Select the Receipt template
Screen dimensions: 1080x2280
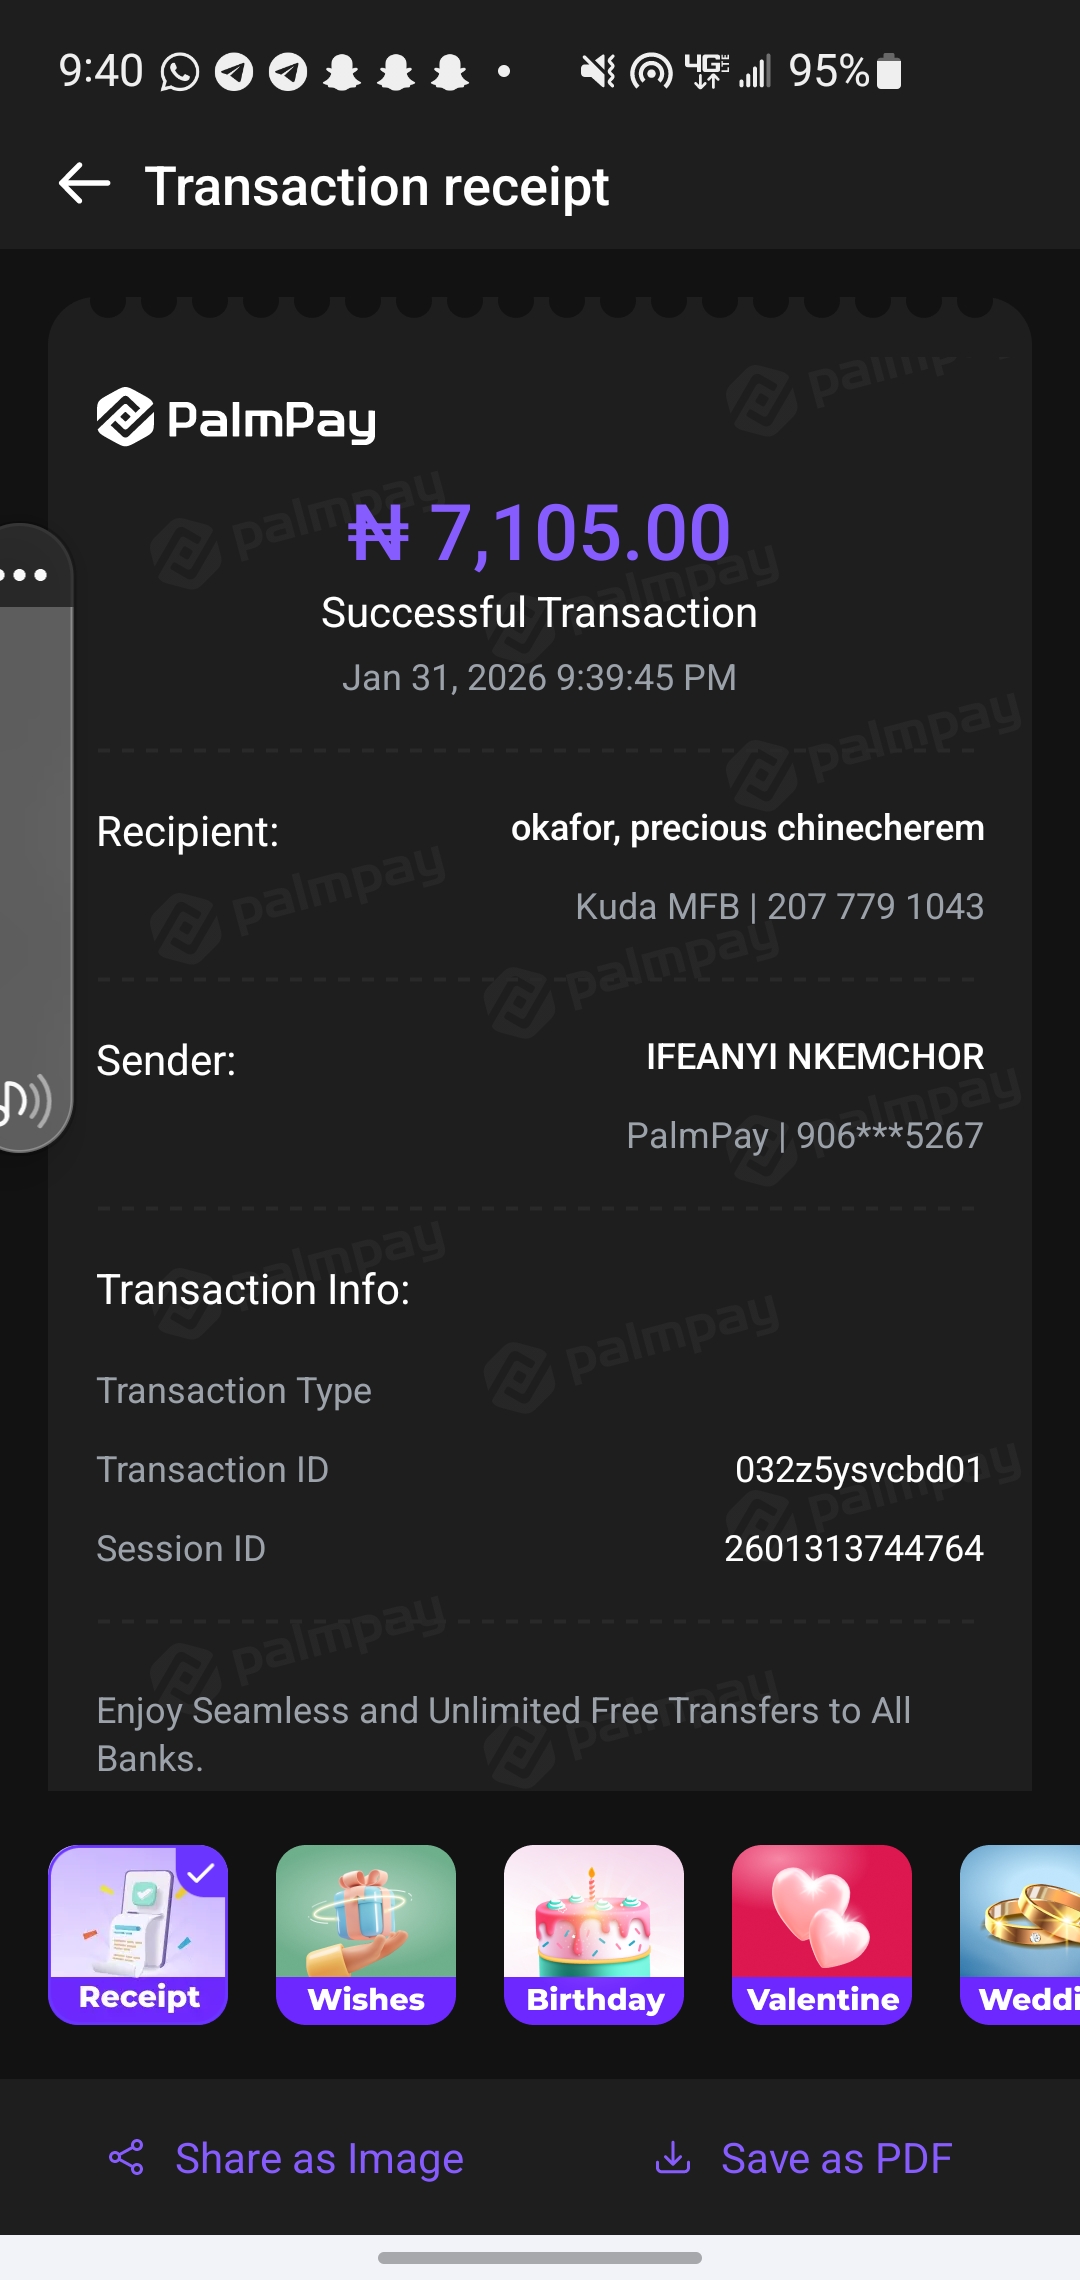tap(138, 1934)
